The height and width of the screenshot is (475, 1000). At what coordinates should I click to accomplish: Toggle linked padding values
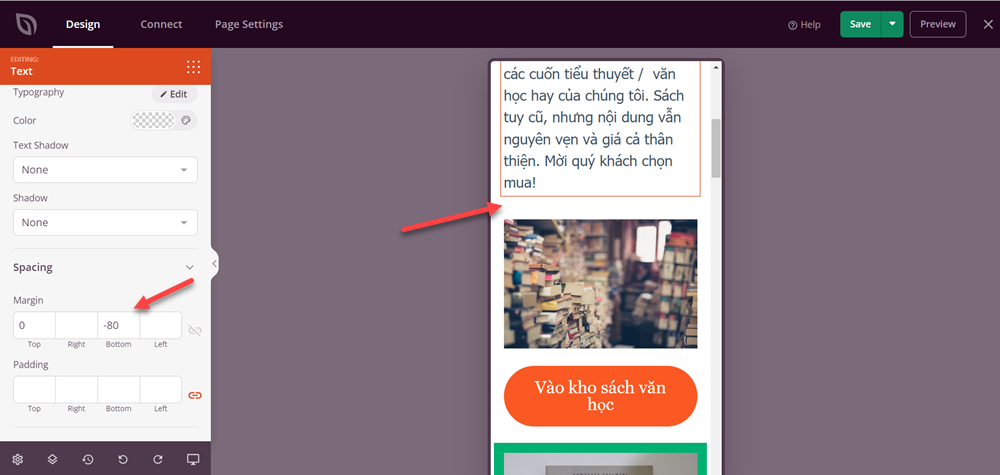195,395
